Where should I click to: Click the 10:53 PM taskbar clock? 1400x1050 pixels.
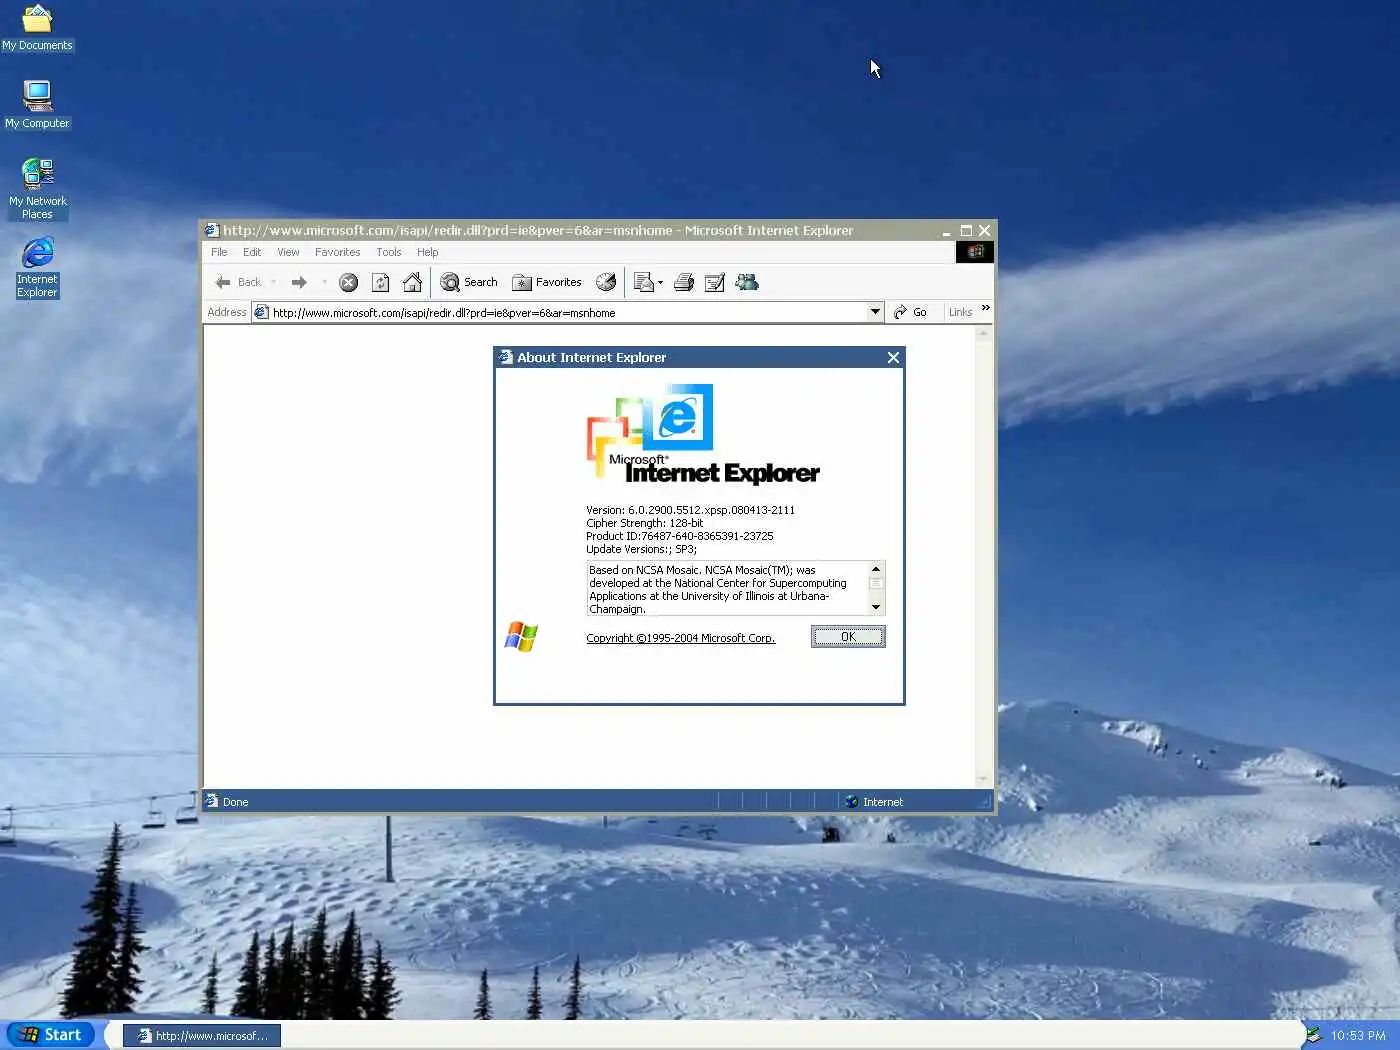pyautogui.click(x=1358, y=1035)
